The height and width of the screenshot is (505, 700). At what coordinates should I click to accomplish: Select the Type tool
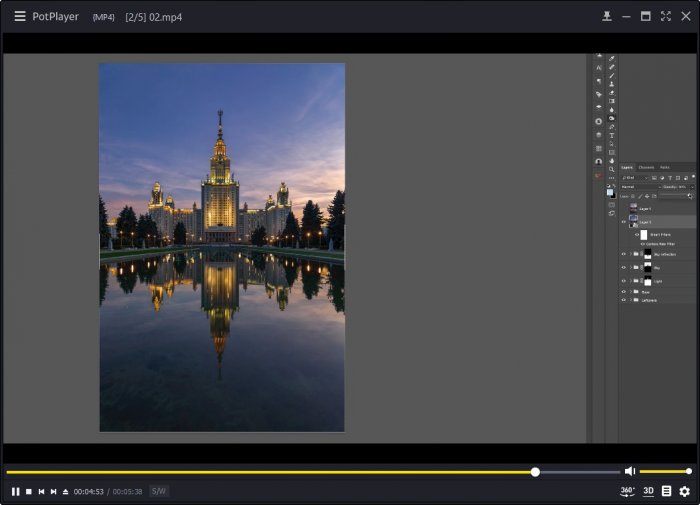pos(612,135)
